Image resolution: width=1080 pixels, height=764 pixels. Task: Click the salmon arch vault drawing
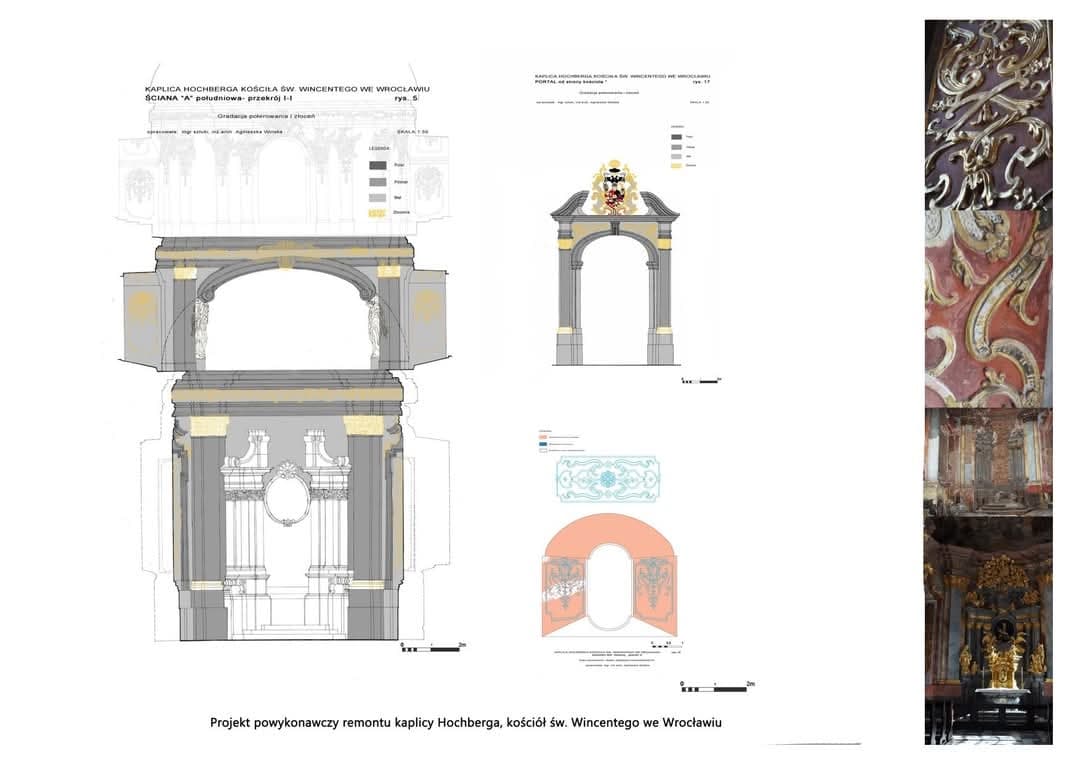(x=609, y=575)
